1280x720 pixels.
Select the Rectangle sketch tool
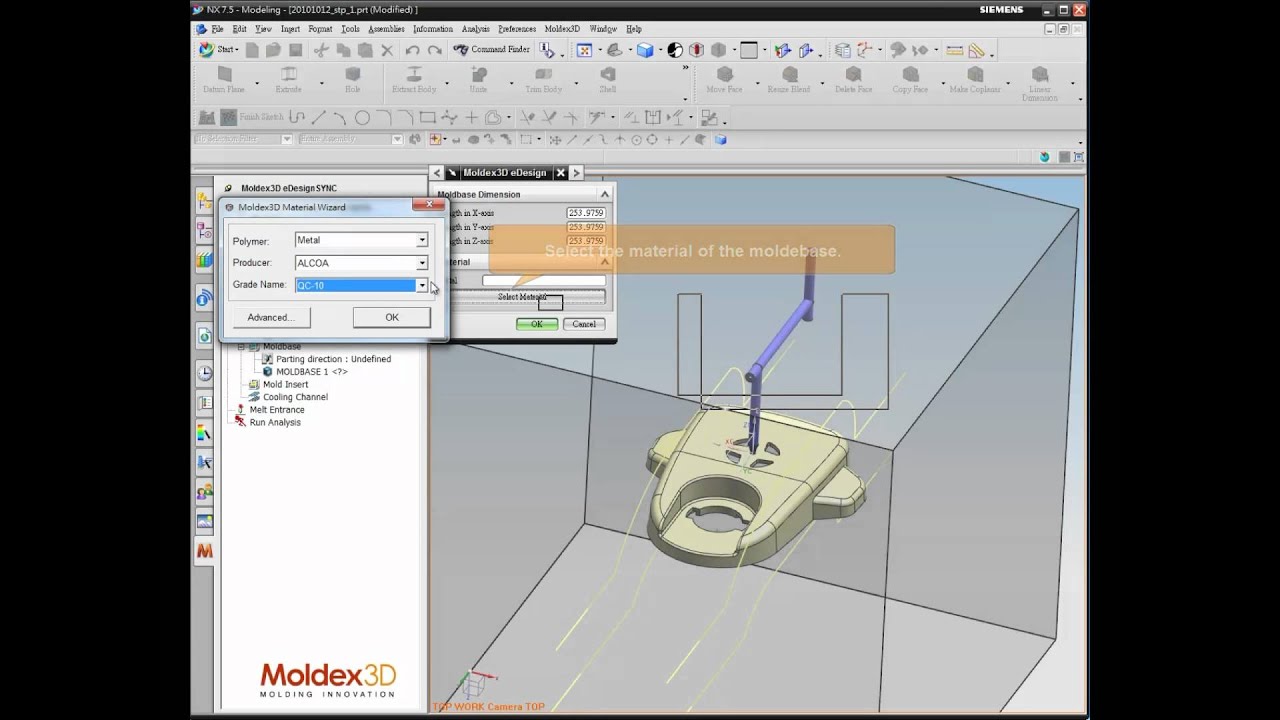coord(428,118)
